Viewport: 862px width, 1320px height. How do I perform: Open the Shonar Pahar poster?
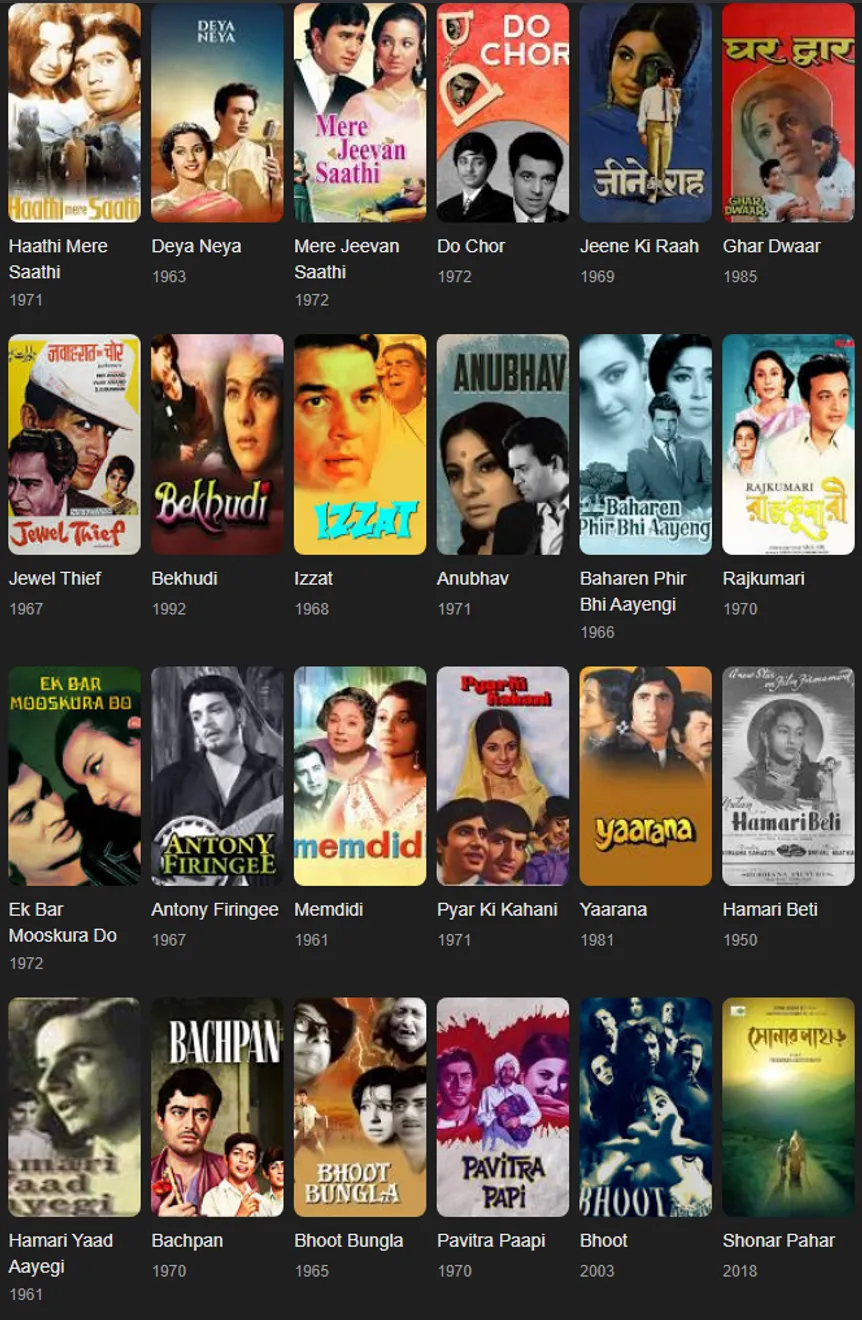(x=789, y=1107)
